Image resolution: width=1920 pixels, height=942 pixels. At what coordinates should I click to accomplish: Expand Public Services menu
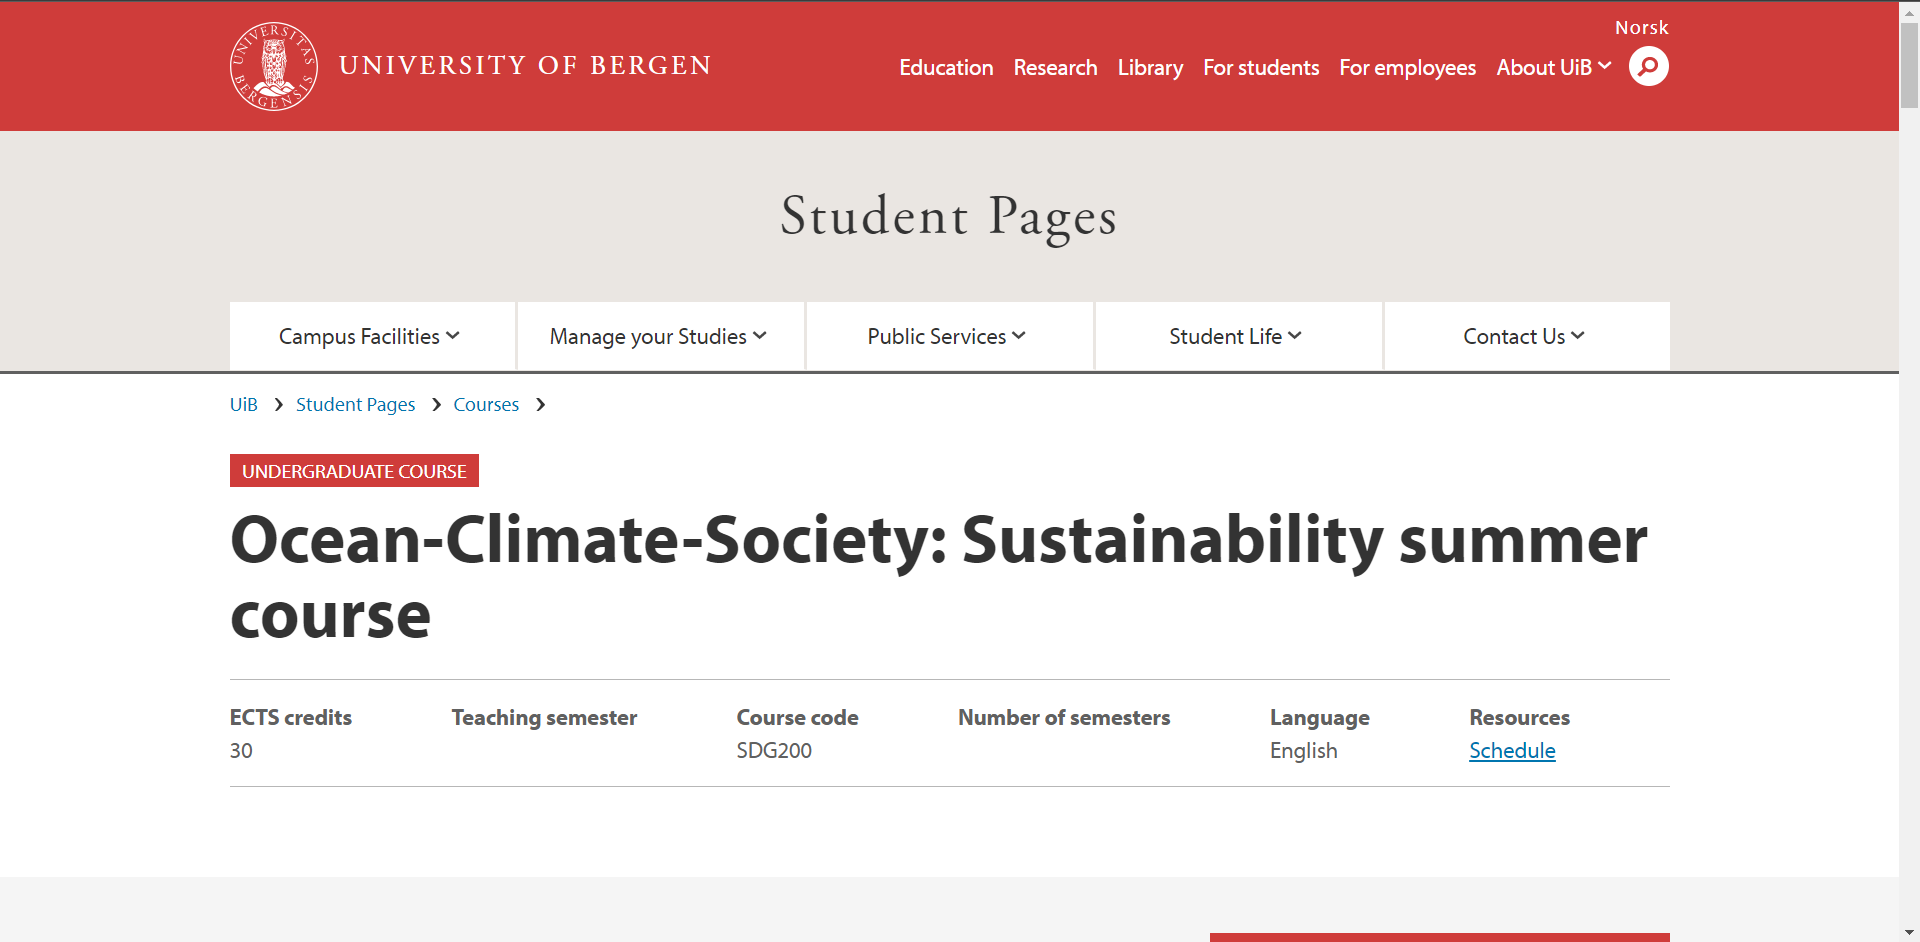[949, 336]
